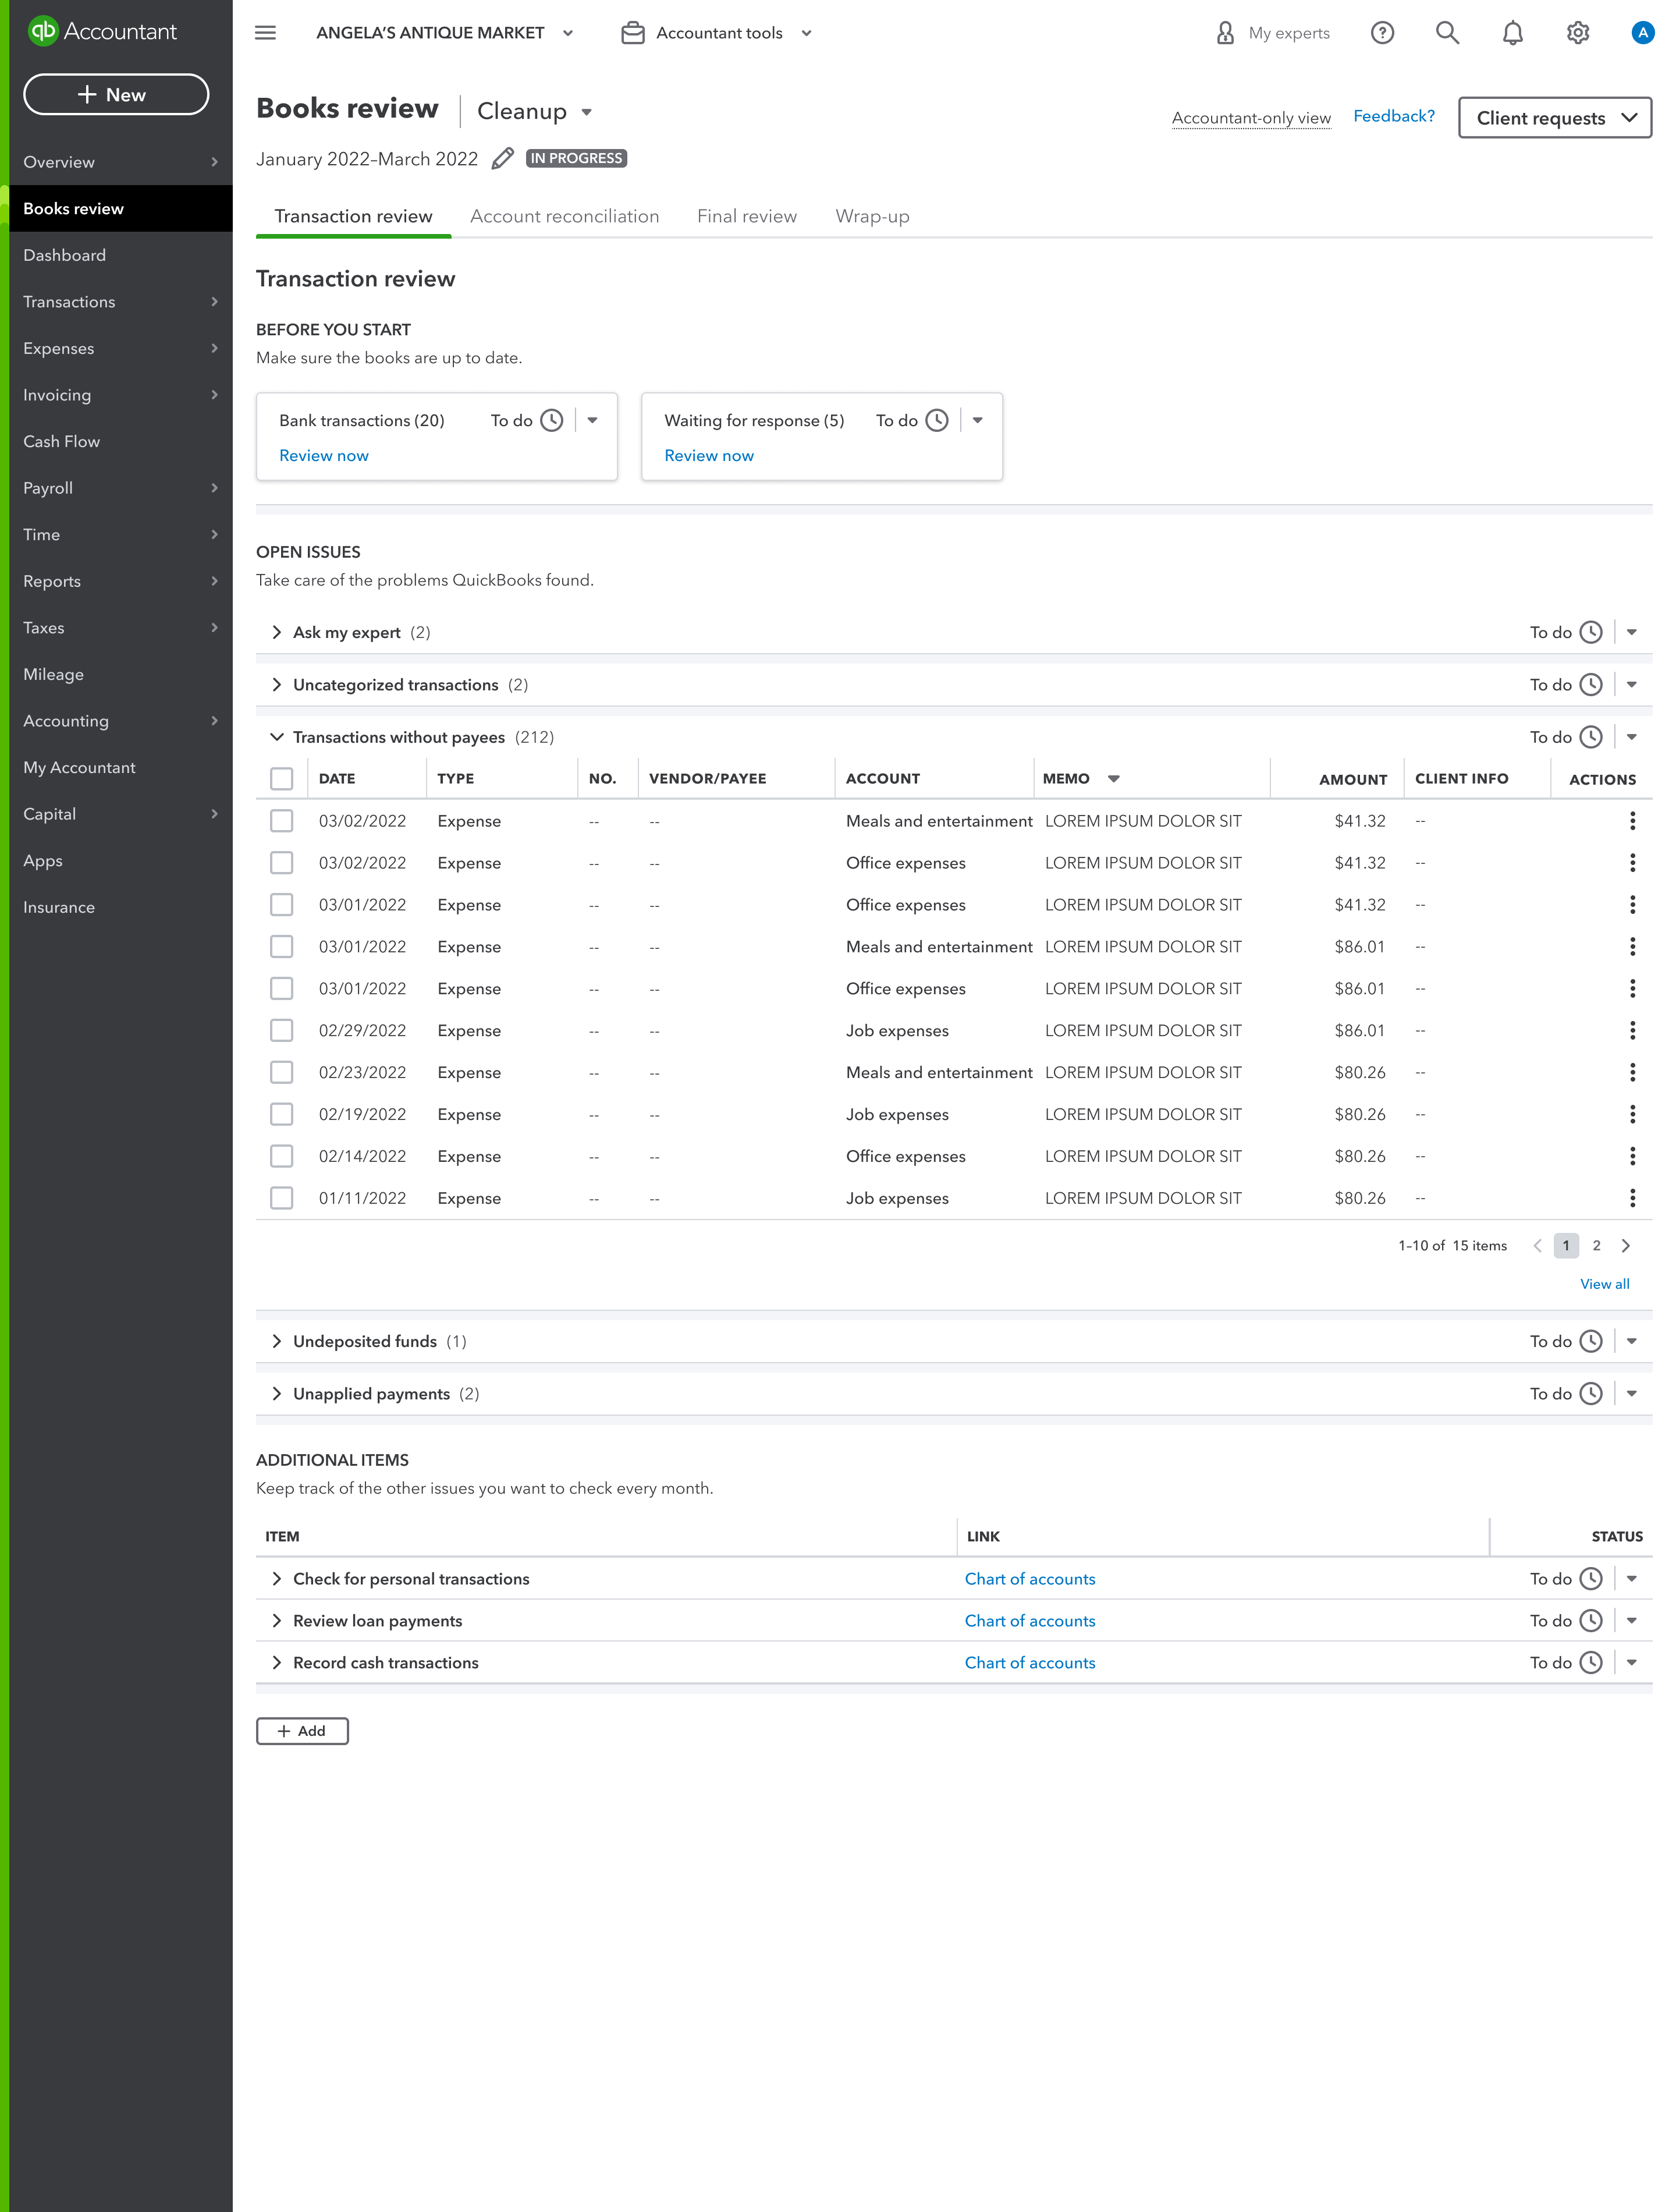Check the 02/19/2022 Job expenses row

(282, 1114)
